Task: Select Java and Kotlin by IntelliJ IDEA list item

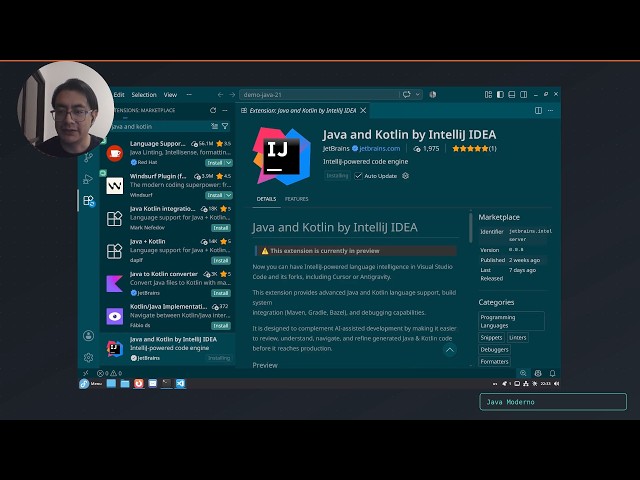Action: [x=168, y=349]
